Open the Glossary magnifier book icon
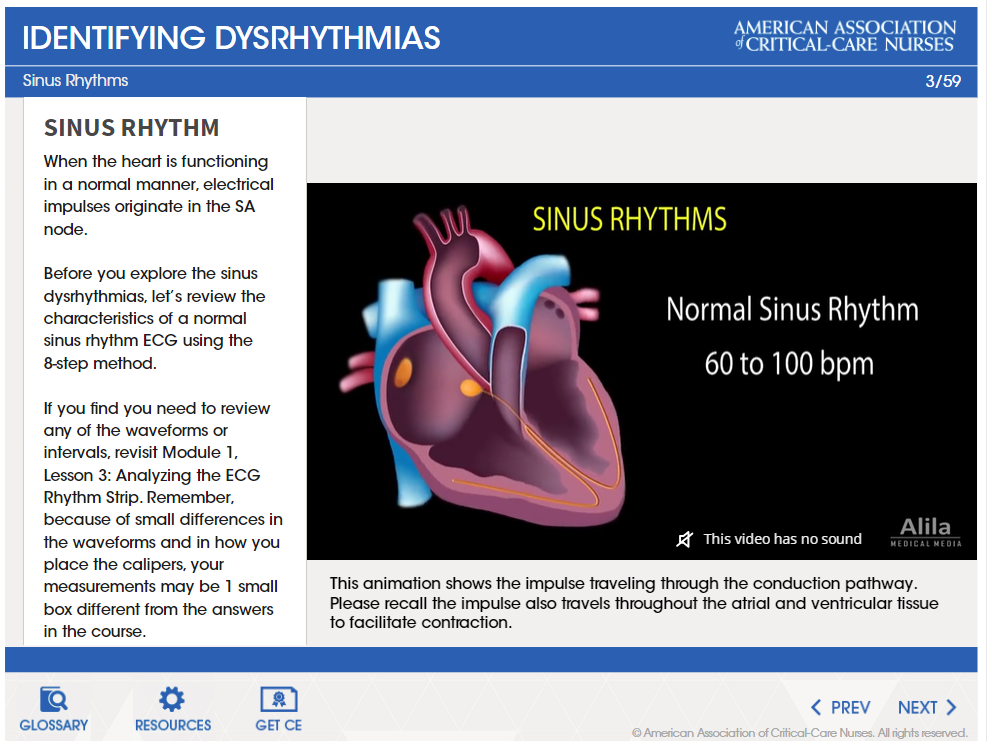This screenshot has height=741, width=987. 53,699
